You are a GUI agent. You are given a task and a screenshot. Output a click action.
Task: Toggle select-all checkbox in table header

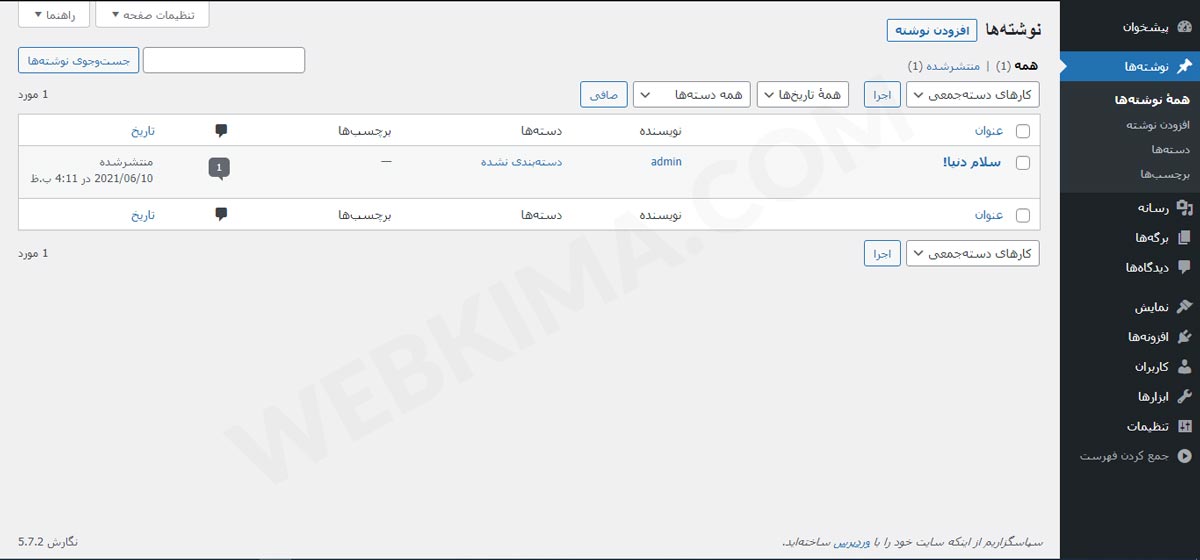1022,131
